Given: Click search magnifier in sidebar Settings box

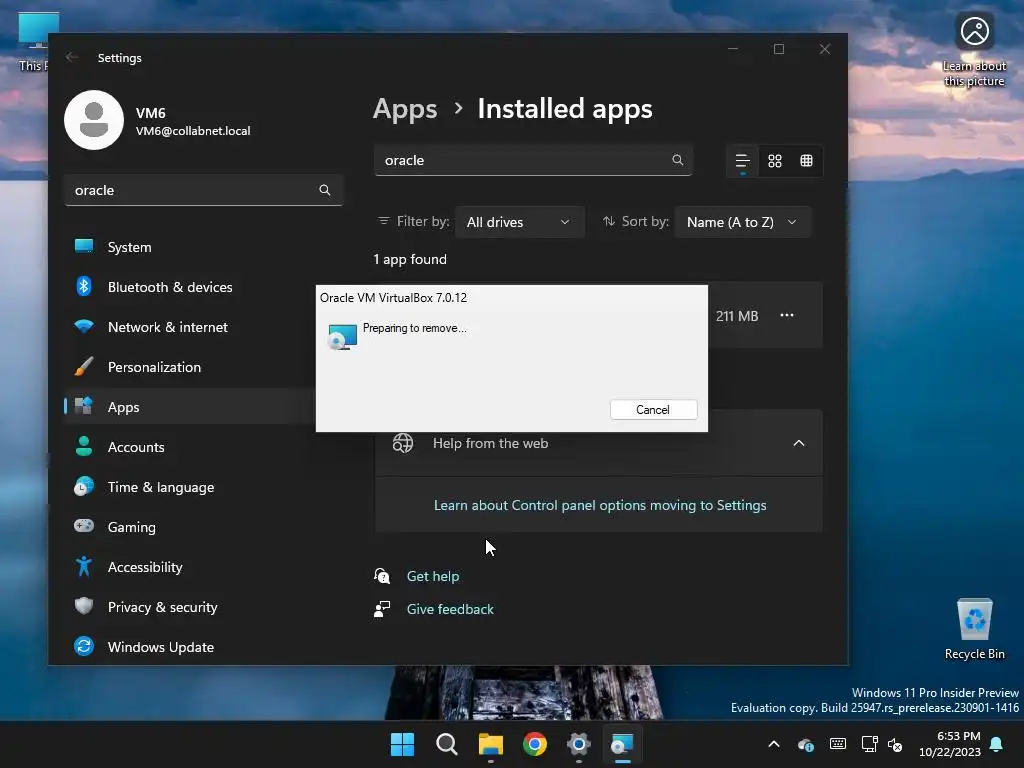Looking at the screenshot, I should 325,190.
